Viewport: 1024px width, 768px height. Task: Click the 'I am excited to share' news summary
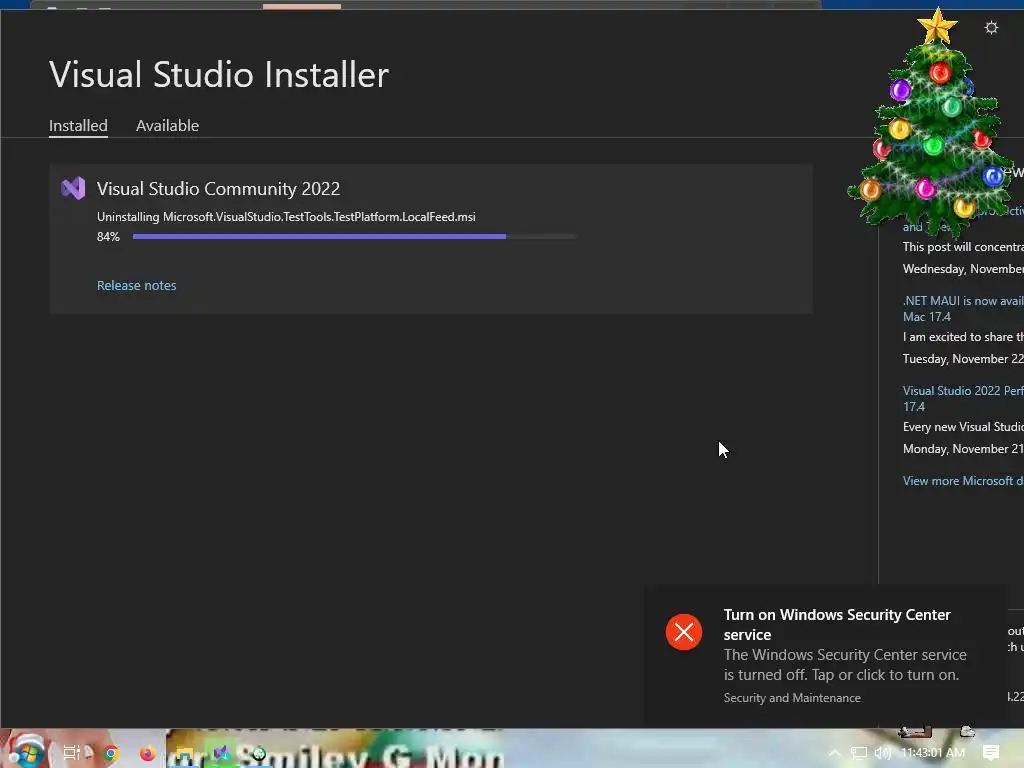[963, 337]
